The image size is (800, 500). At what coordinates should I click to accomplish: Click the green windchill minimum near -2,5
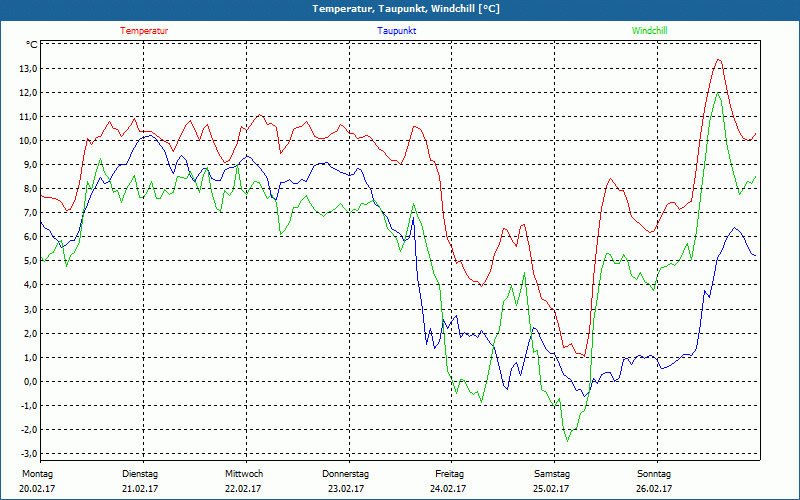pos(567,441)
